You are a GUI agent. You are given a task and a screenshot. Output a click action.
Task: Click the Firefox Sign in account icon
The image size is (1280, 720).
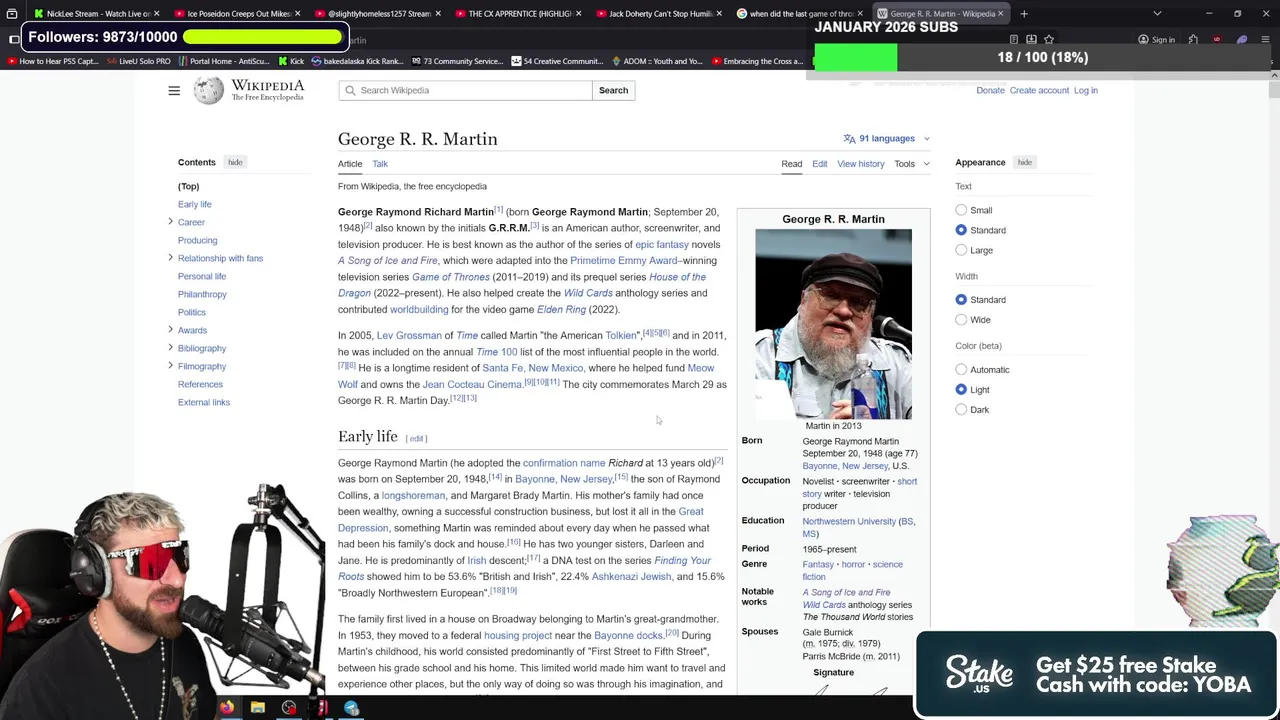click(1156, 40)
